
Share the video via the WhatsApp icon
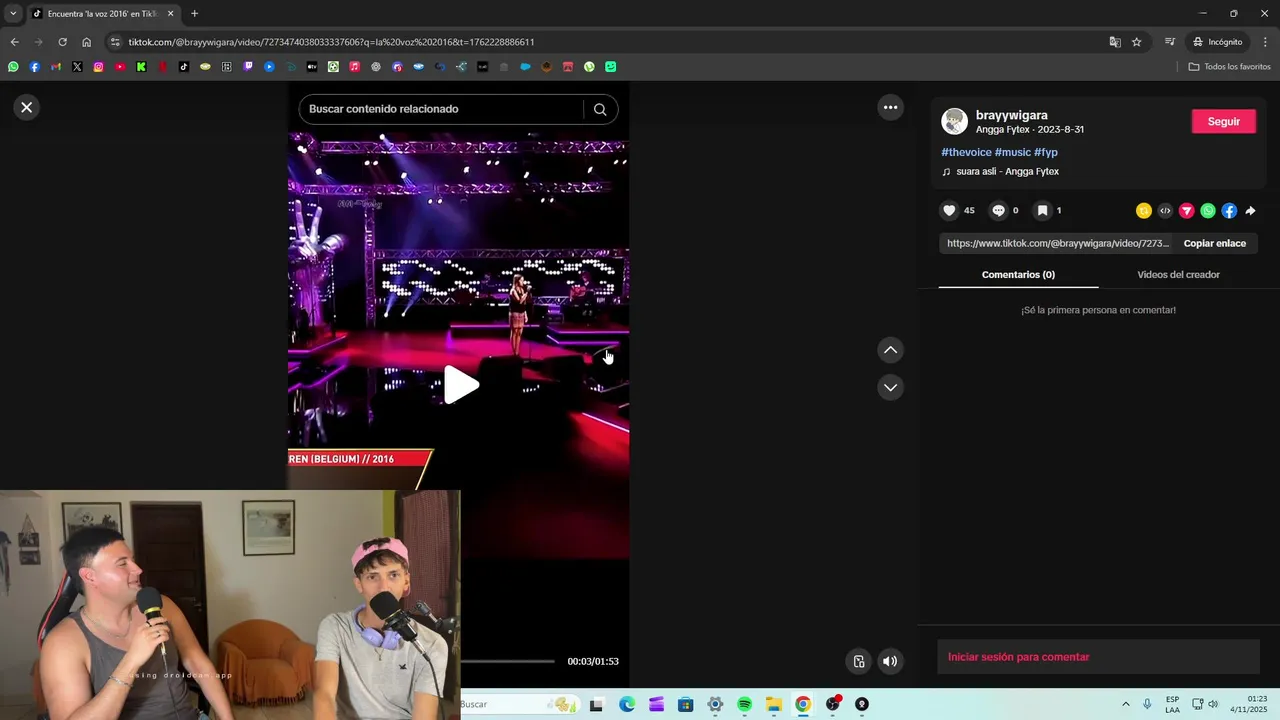tap(1208, 211)
